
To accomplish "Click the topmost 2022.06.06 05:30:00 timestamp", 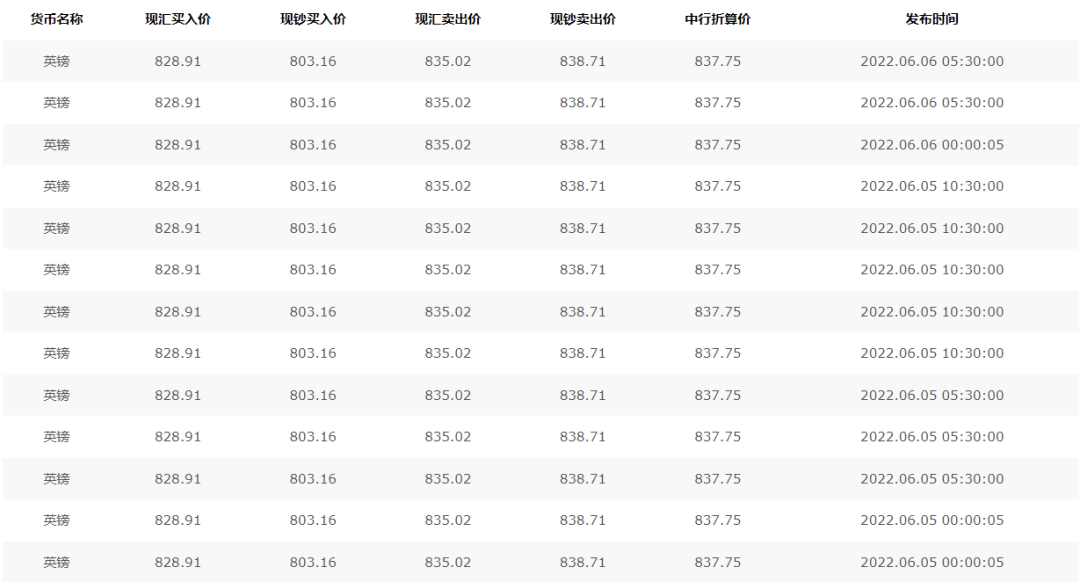I will tap(932, 61).
